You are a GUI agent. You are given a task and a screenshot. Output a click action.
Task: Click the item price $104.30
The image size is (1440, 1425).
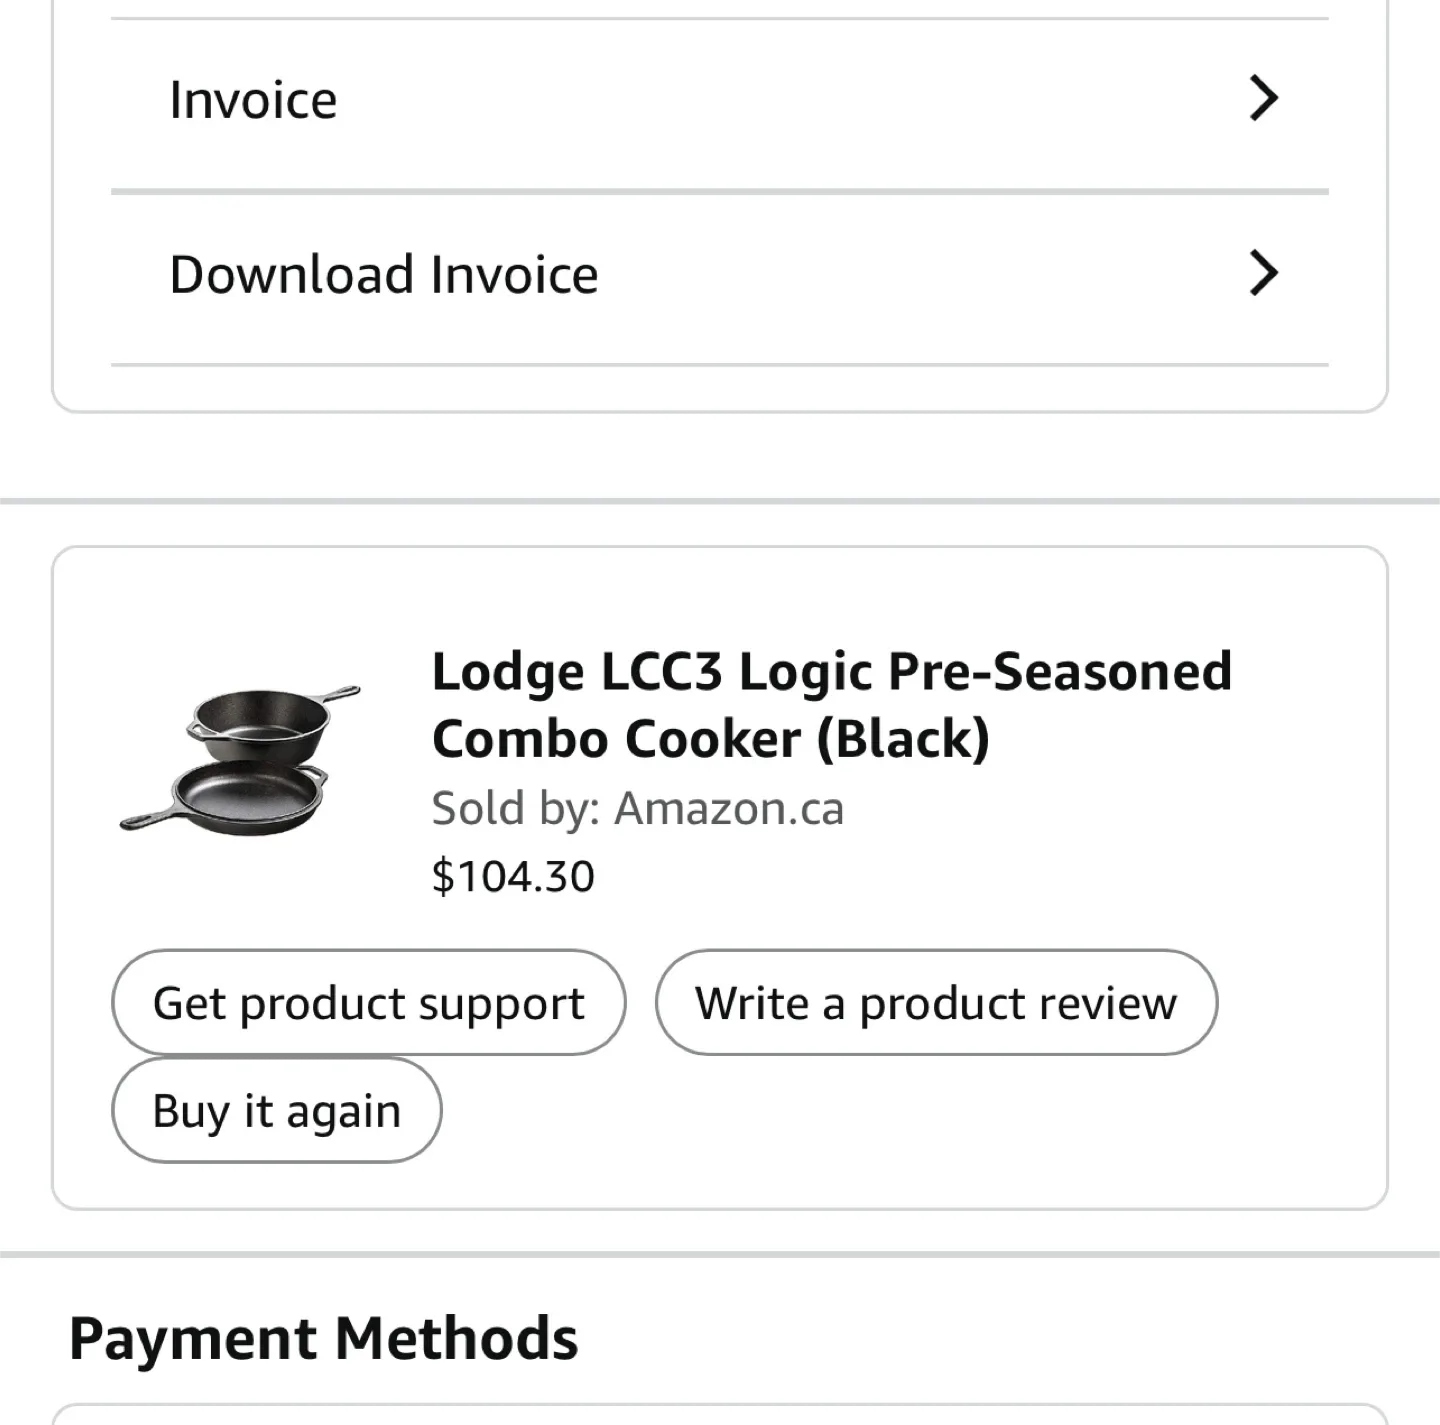512,873
